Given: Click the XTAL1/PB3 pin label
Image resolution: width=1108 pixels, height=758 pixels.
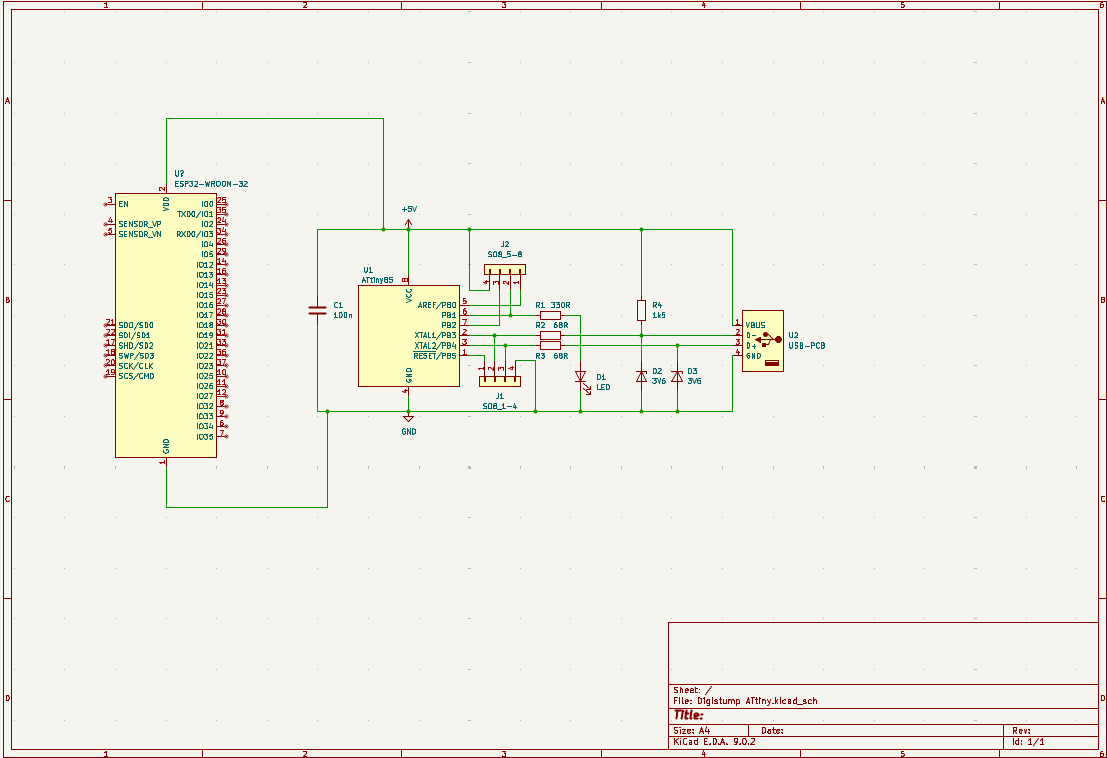Looking at the screenshot, I should 435,336.
